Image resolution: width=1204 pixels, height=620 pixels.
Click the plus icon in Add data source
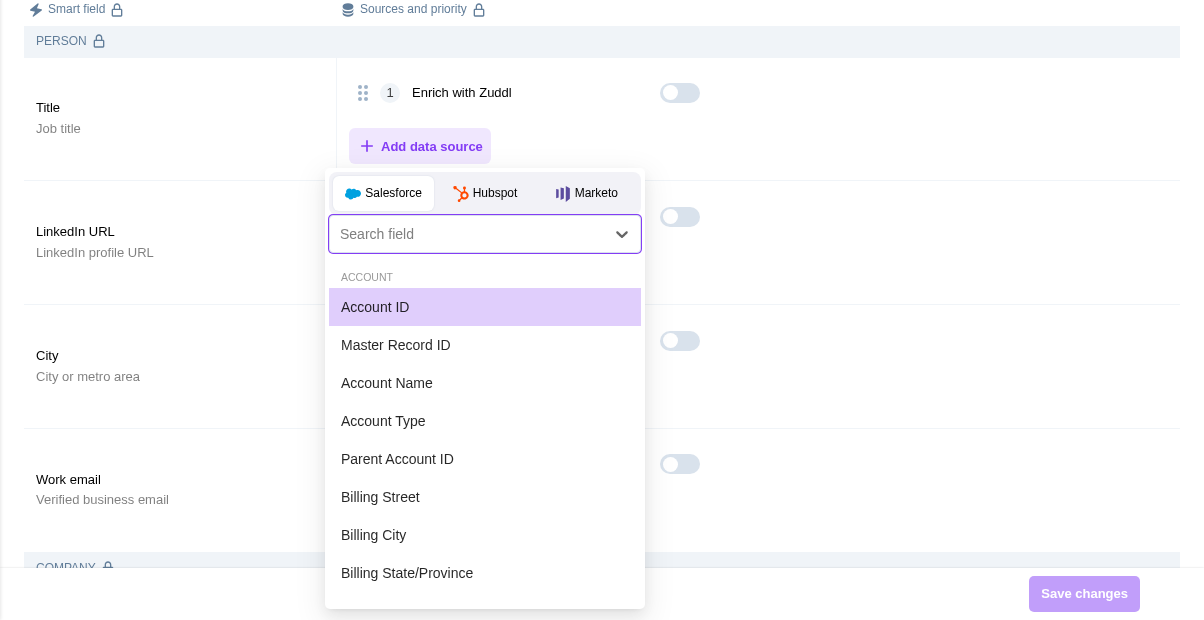point(367,146)
